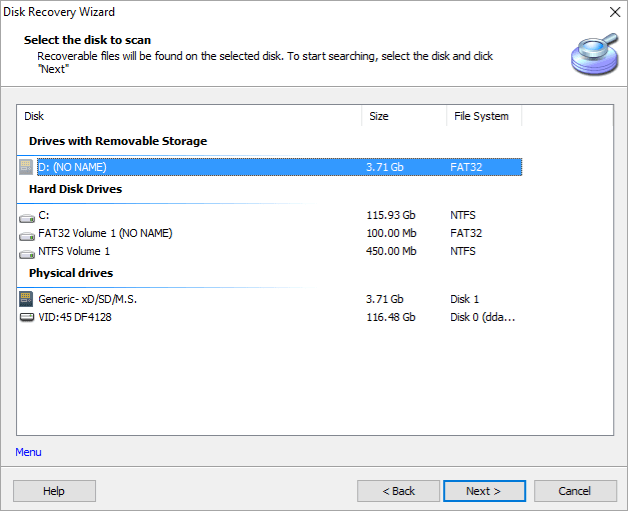Cancel the Disk Recovery Wizard
This screenshot has height=511, width=628.
[x=575, y=491]
